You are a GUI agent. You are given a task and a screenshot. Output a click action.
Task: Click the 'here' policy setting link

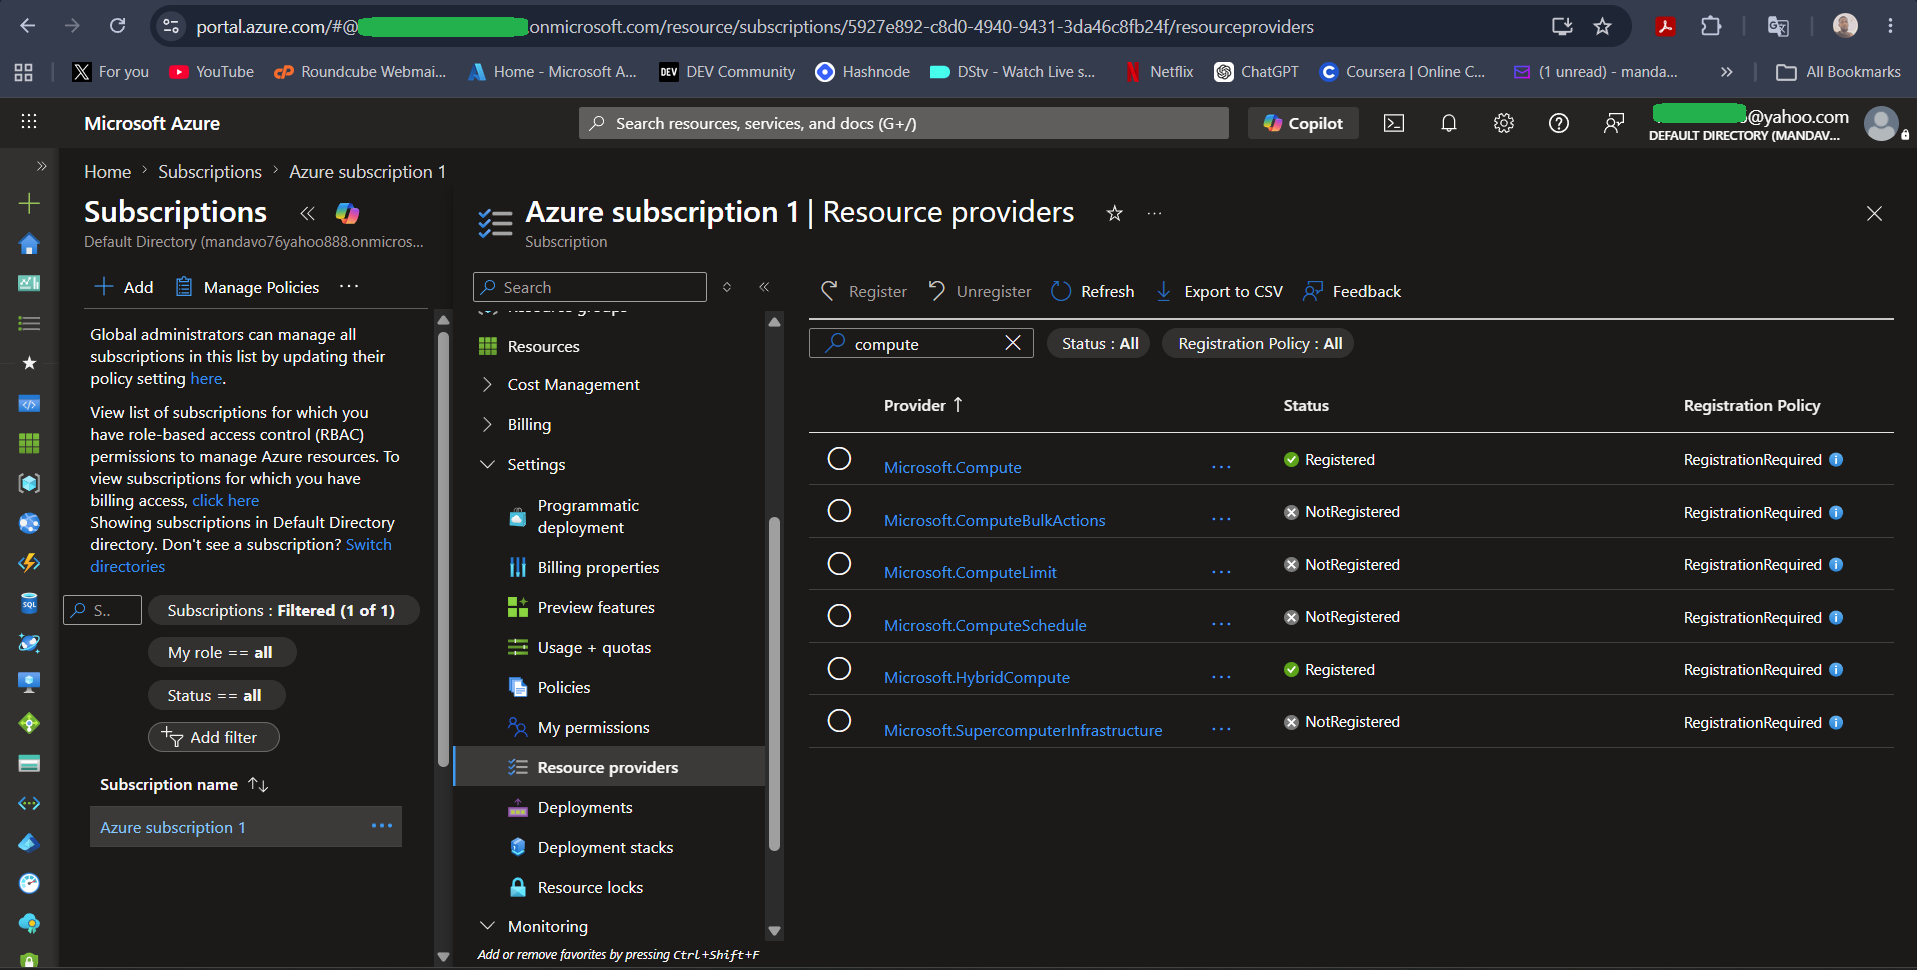coord(206,378)
